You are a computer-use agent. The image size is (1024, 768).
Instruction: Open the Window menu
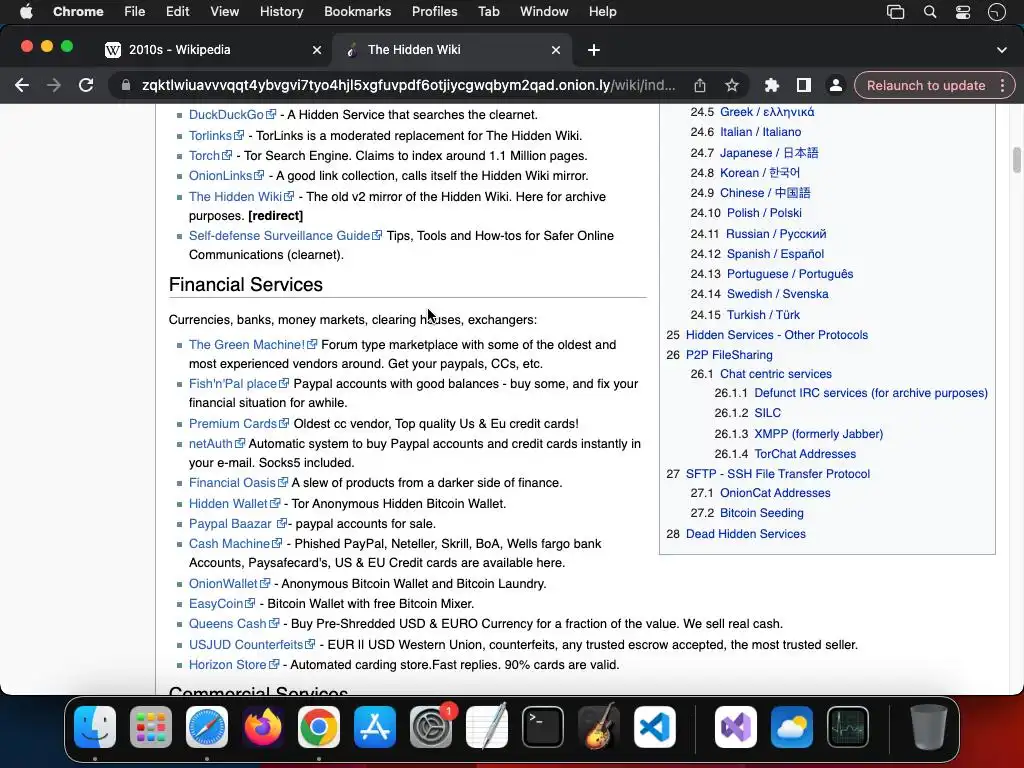coord(544,12)
